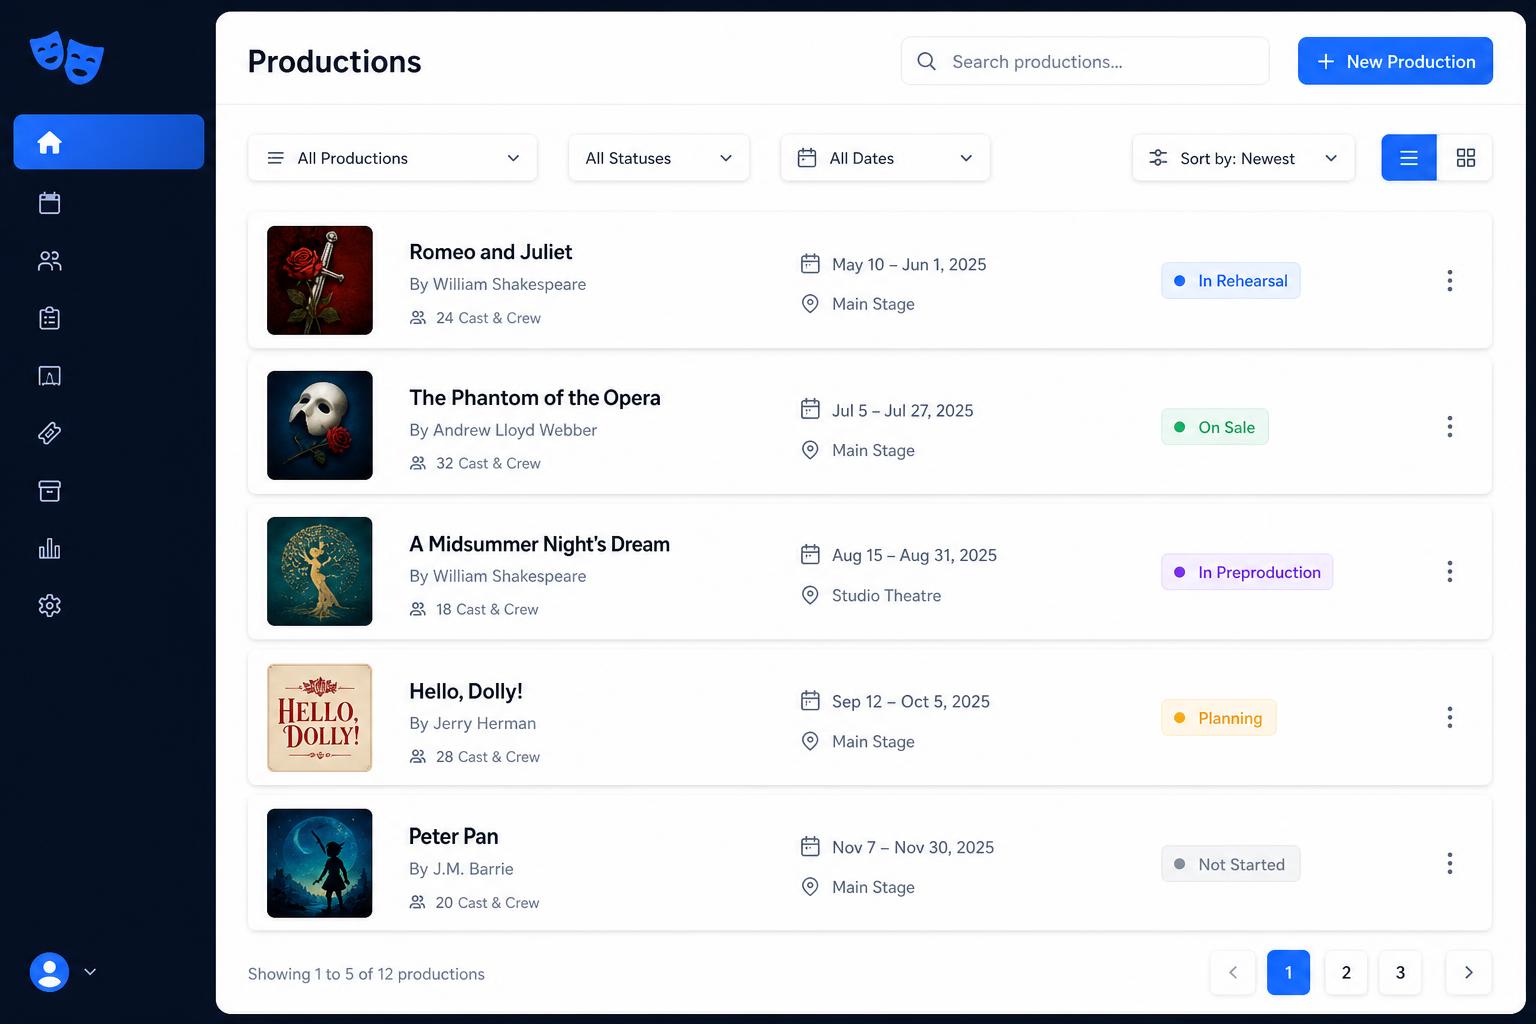Open A Midsummer Night's Dream title
The height and width of the screenshot is (1024, 1536).
(x=539, y=544)
